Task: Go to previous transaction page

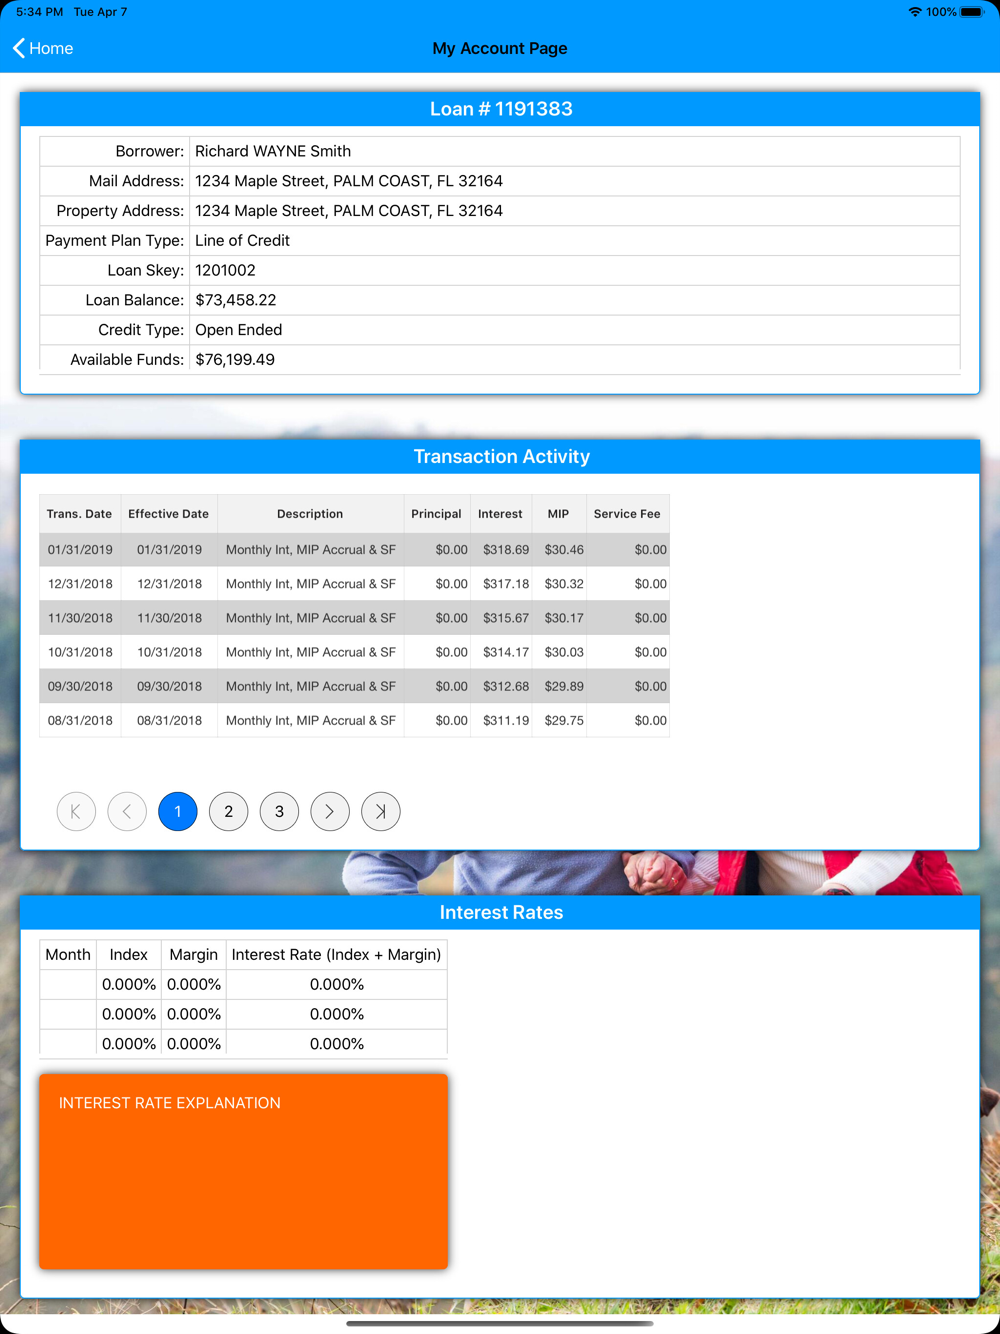Action: [127, 811]
